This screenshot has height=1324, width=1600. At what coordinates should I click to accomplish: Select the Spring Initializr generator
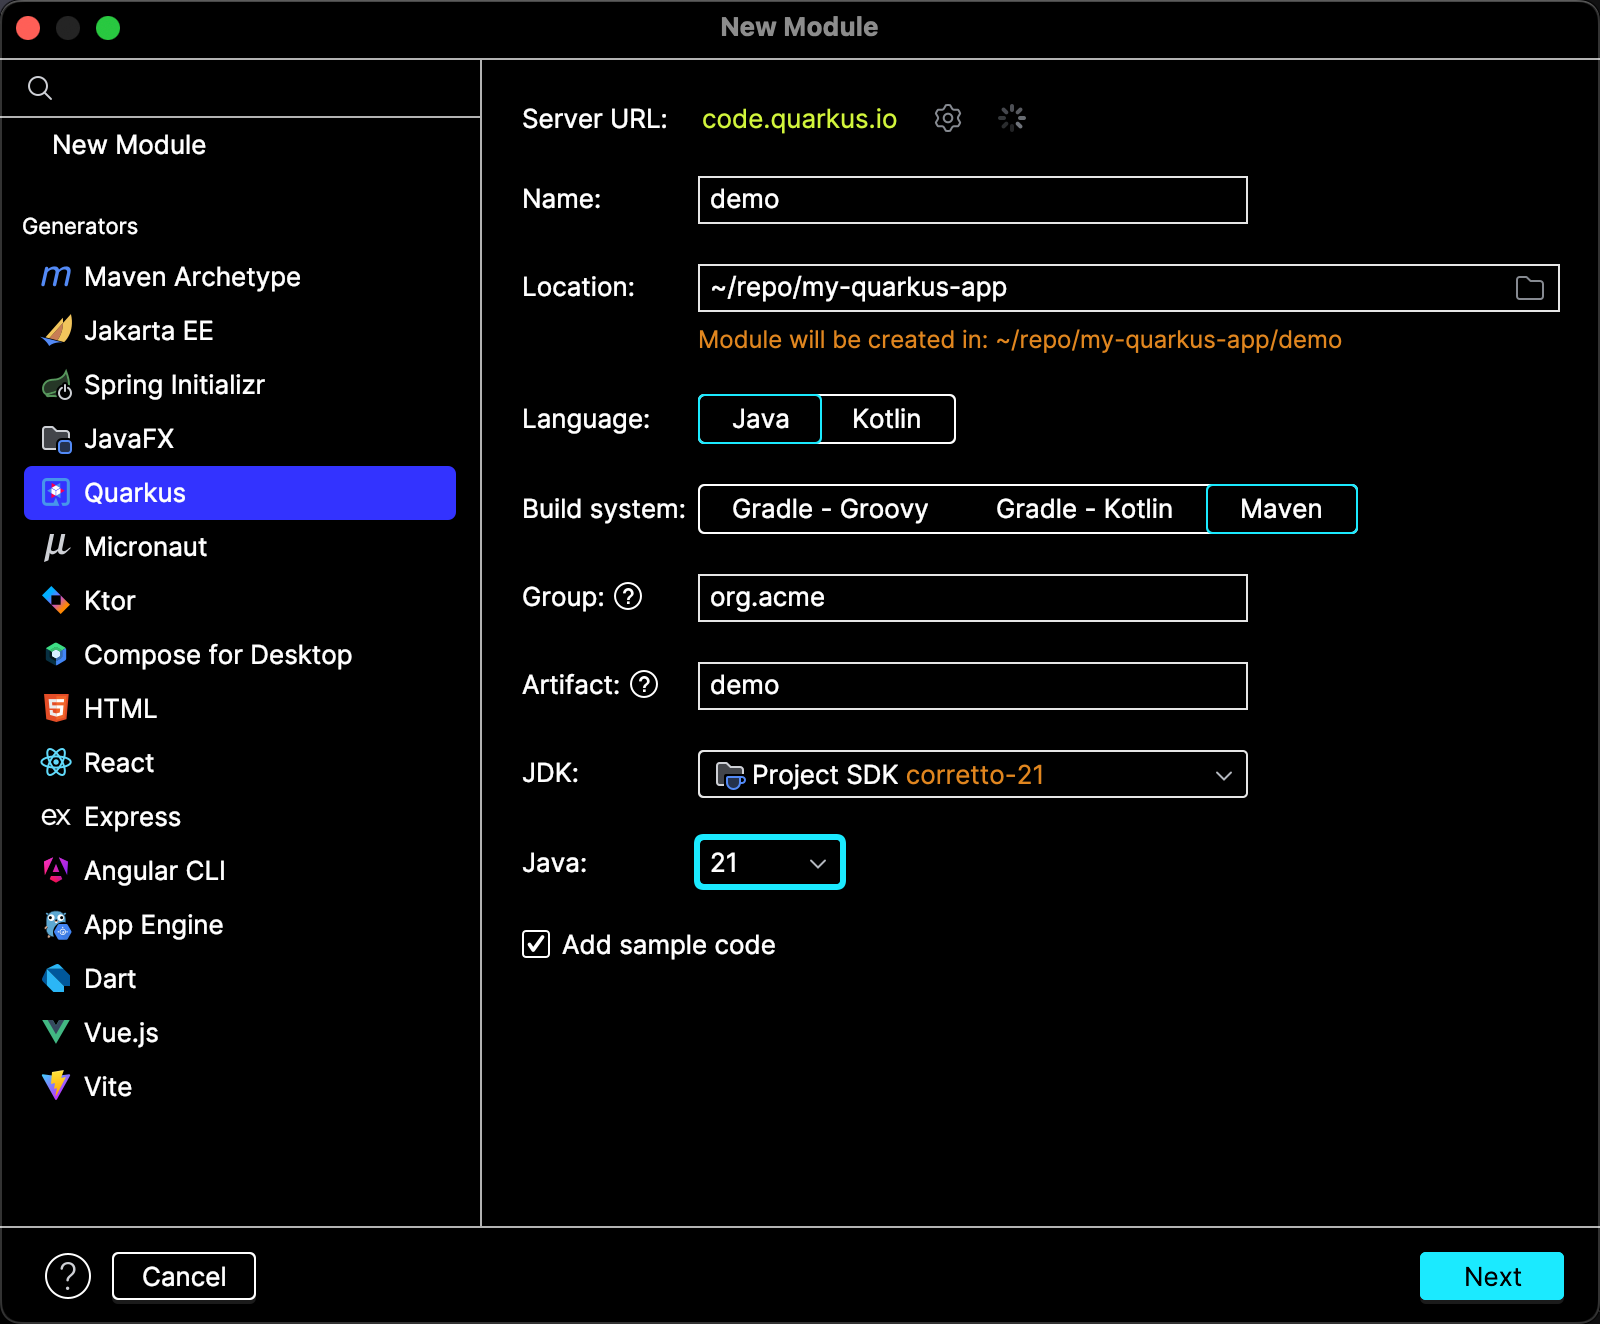point(174,385)
